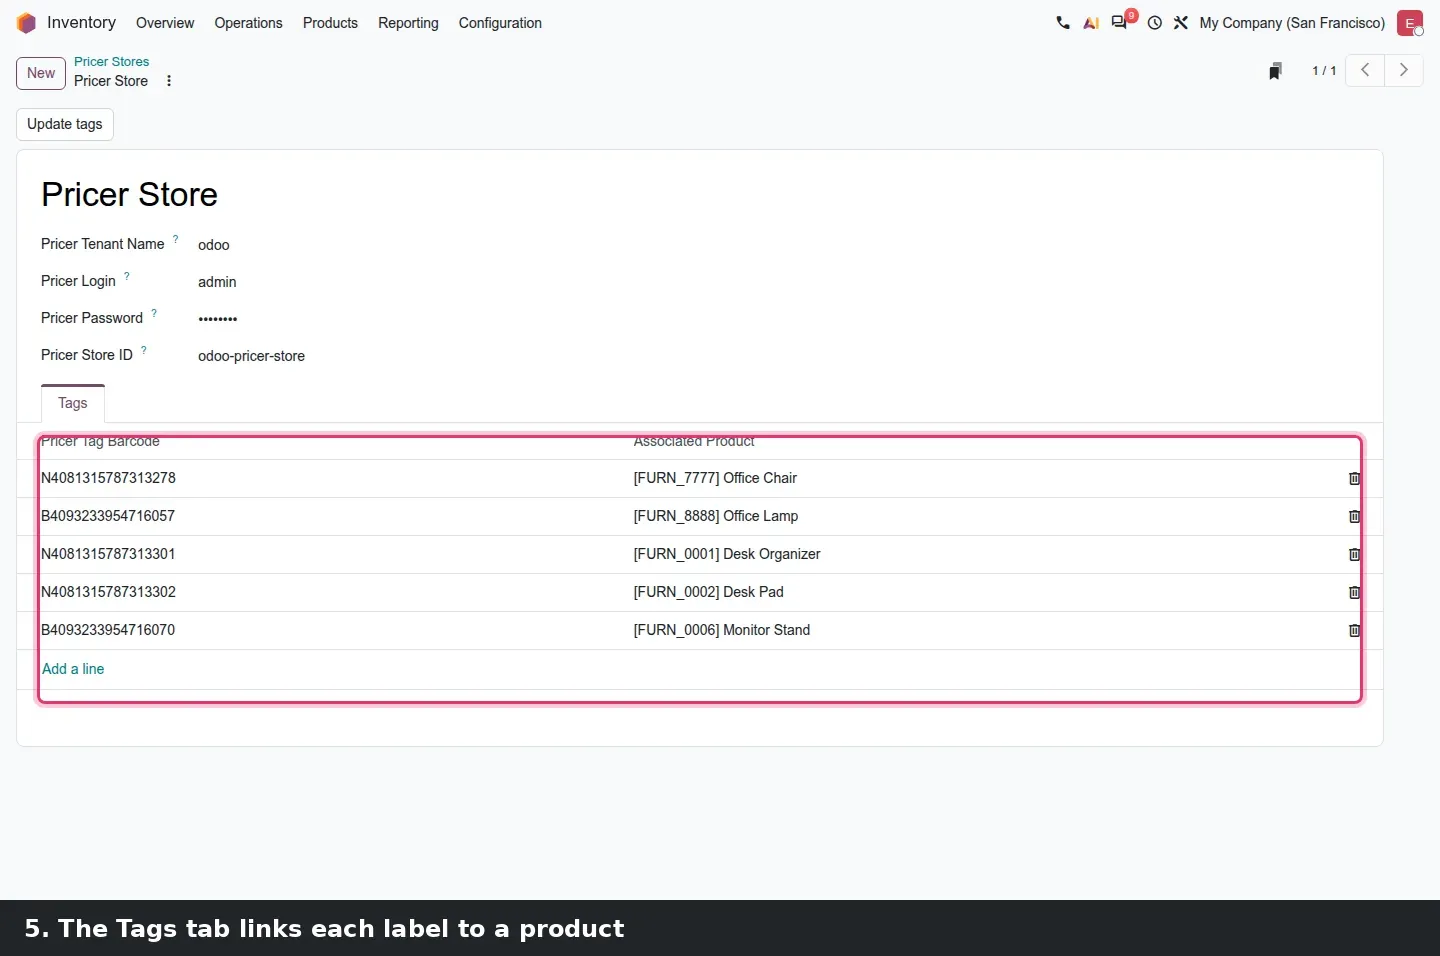This screenshot has width=1440, height=956.
Task: Open company switcher My Company (San Francisco)
Action: click(x=1292, y=23)
